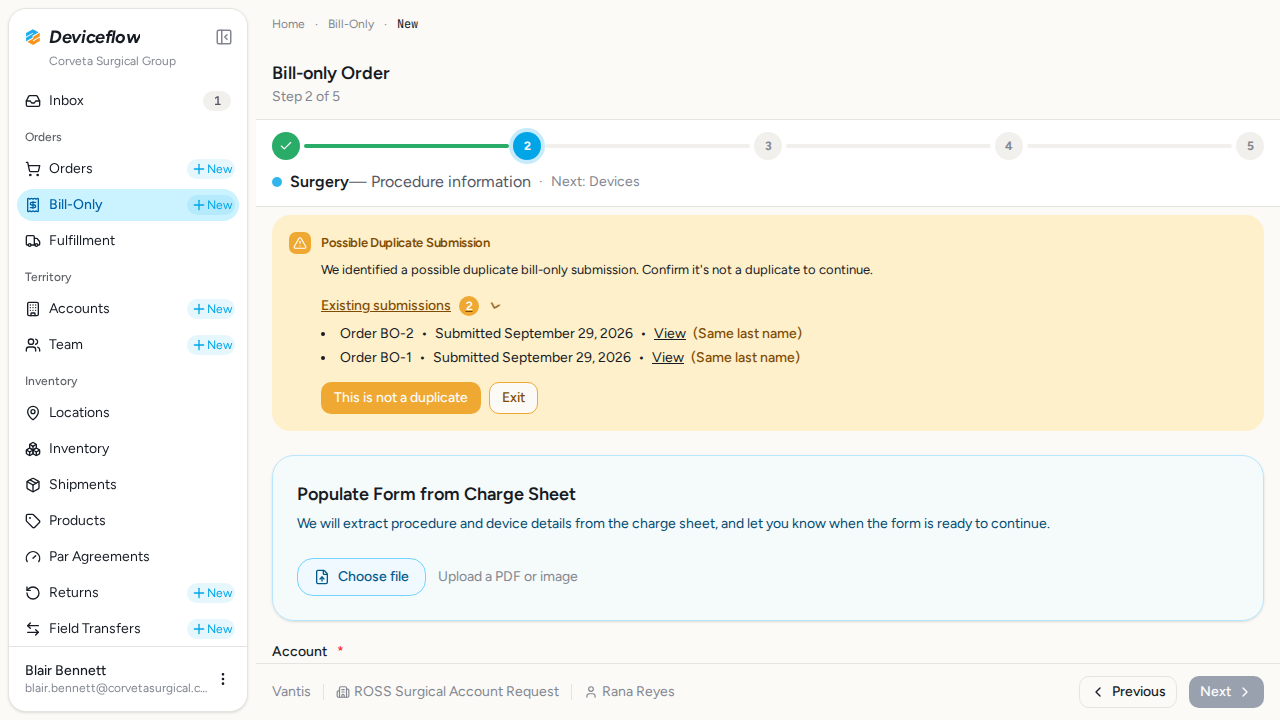Click the Fulfillment truck icon
This screenshot has height=720, width=1280.
(x=33, y=241)
